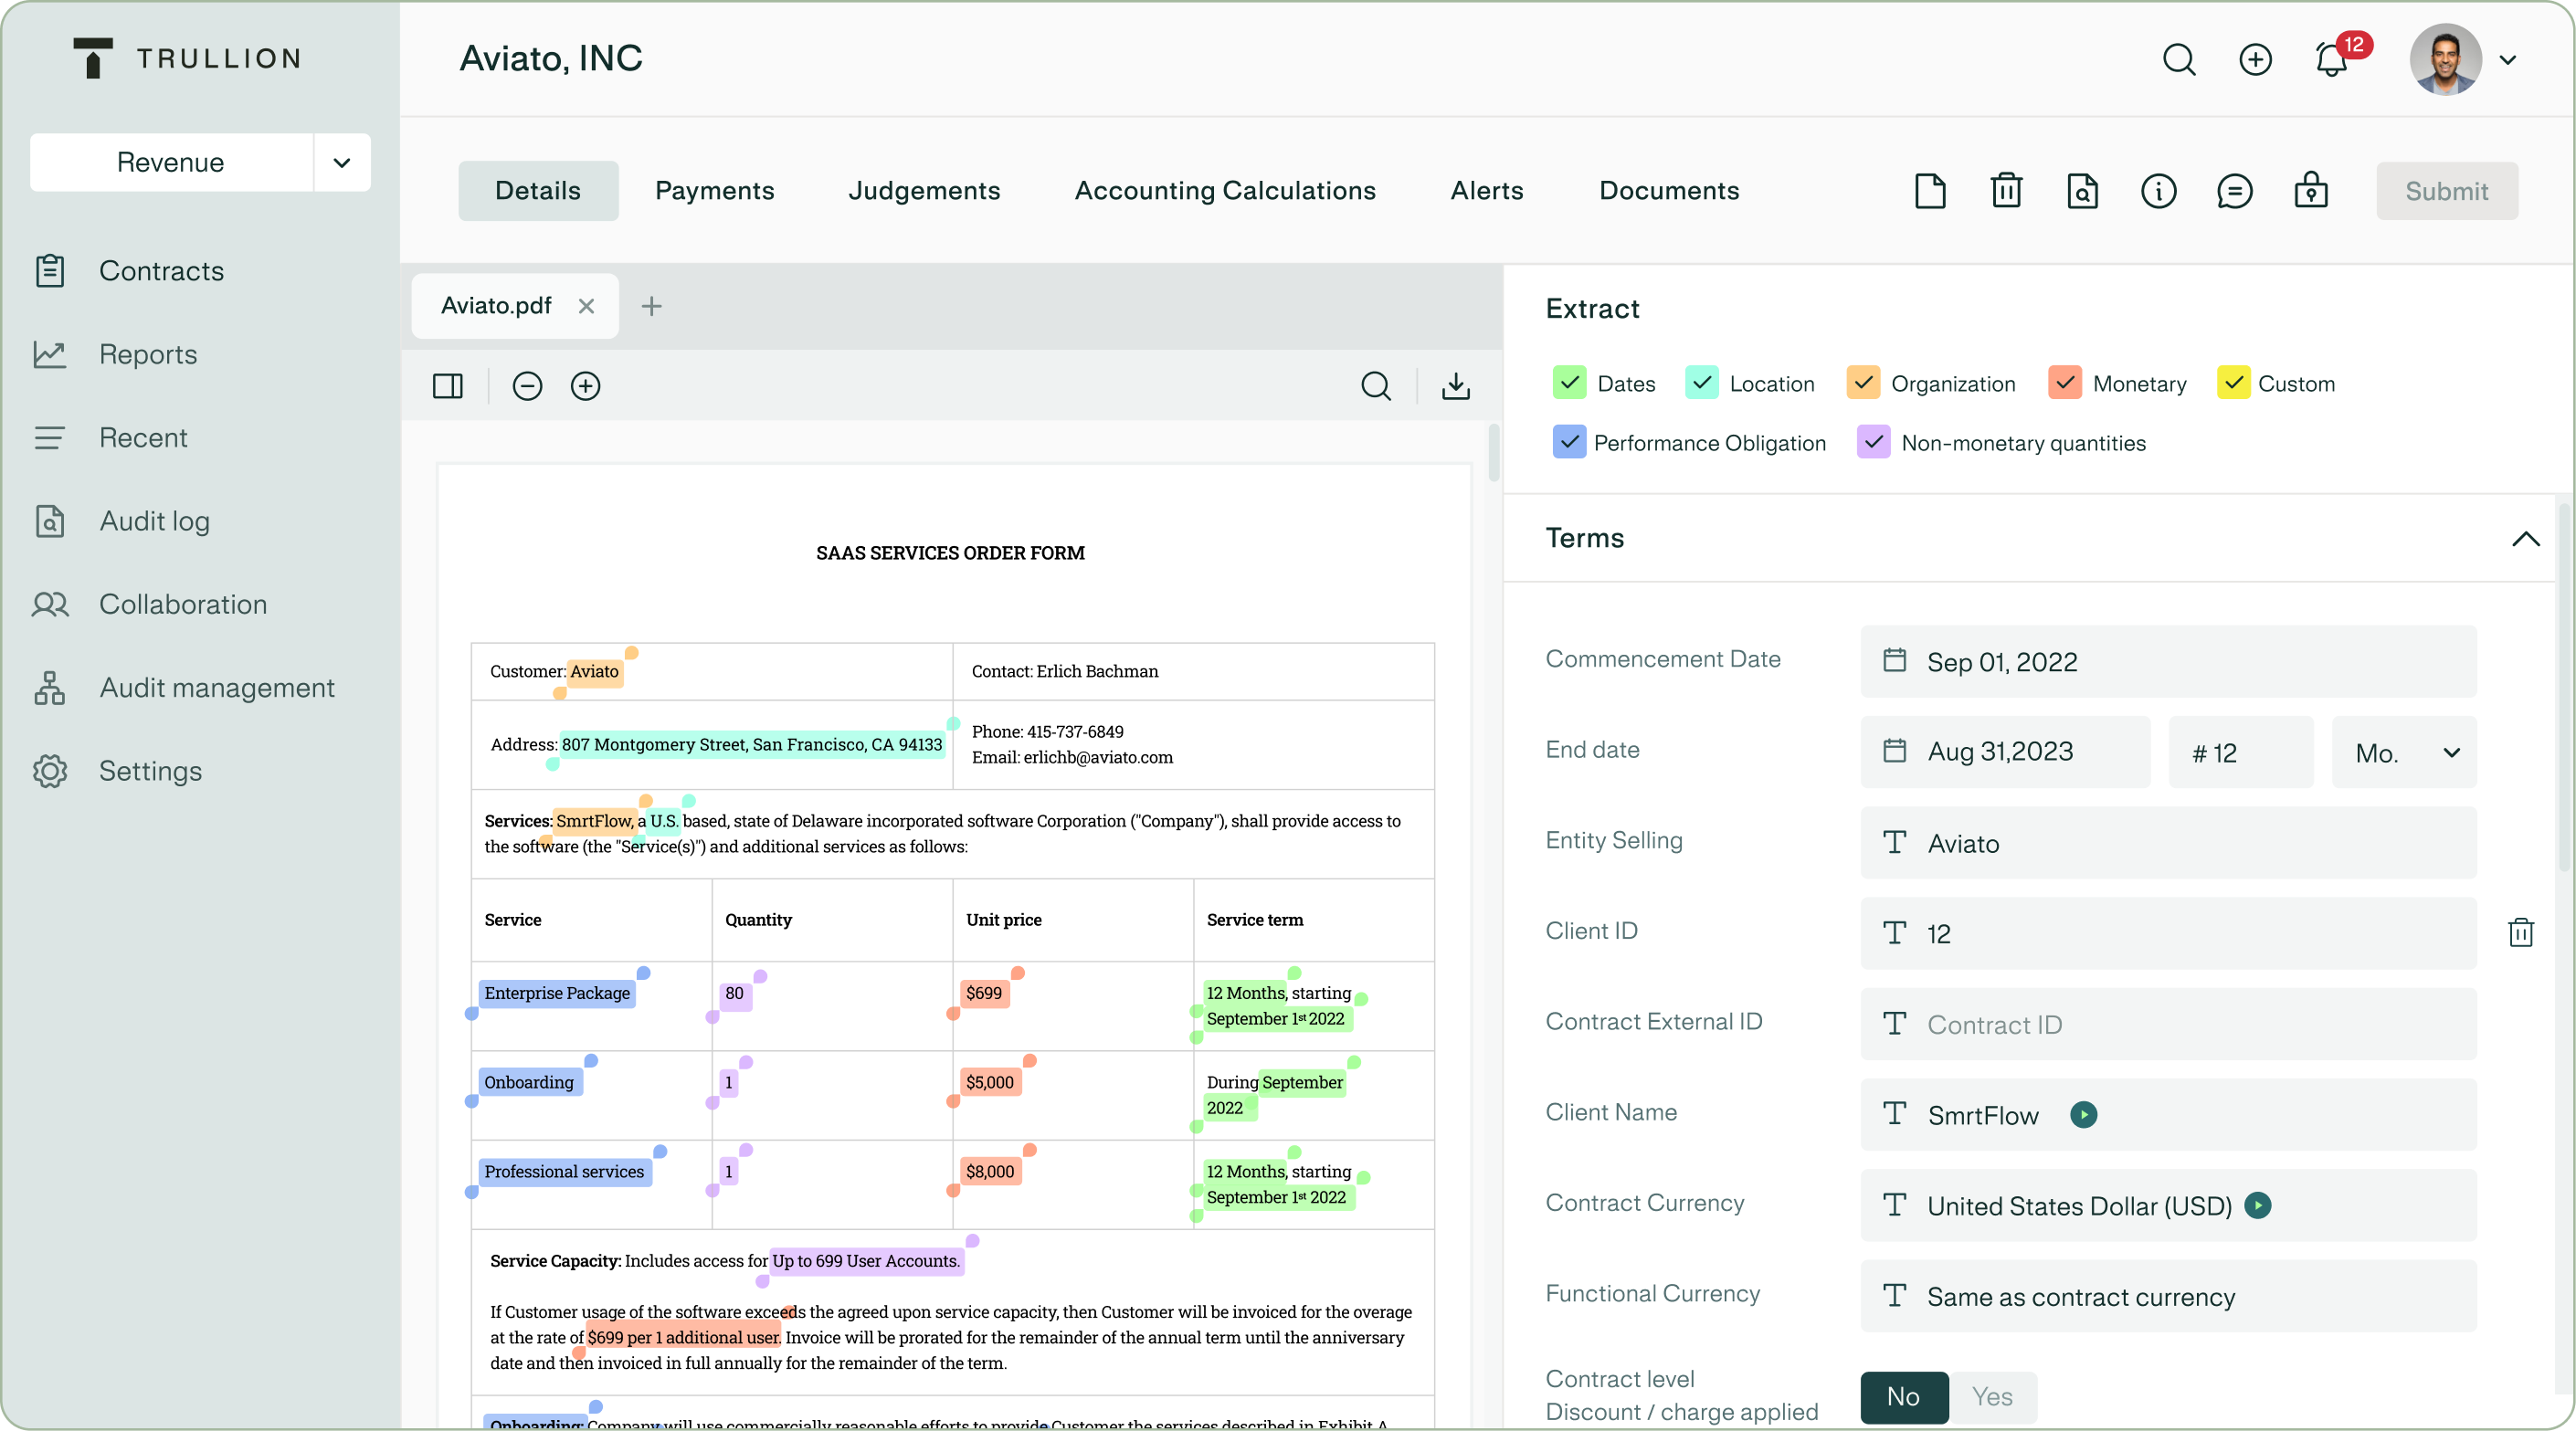Viewport: 2576px width, 1431px height.
Task: Click the lock icon in toolbar
Action: 2310,191
